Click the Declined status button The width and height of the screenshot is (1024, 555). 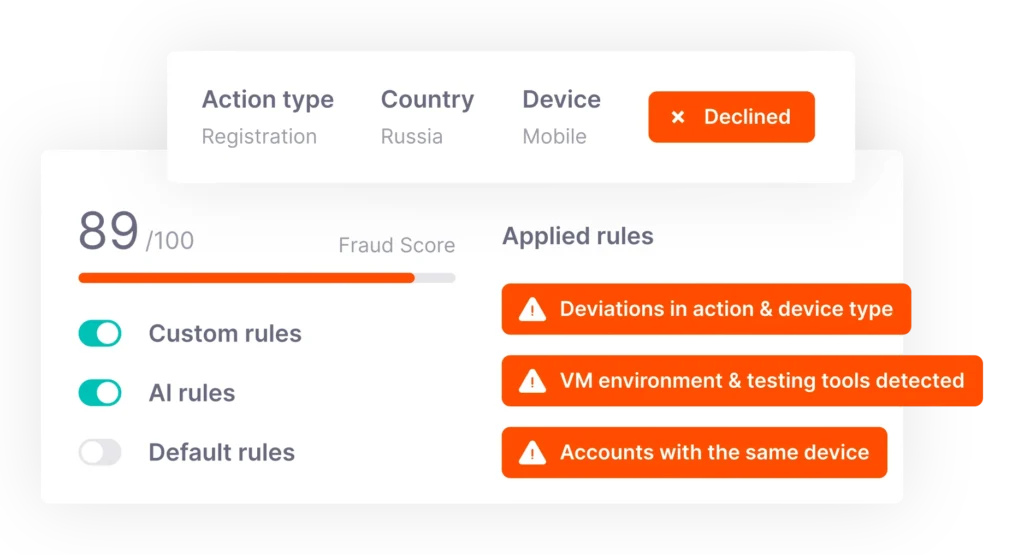point(731,117)
